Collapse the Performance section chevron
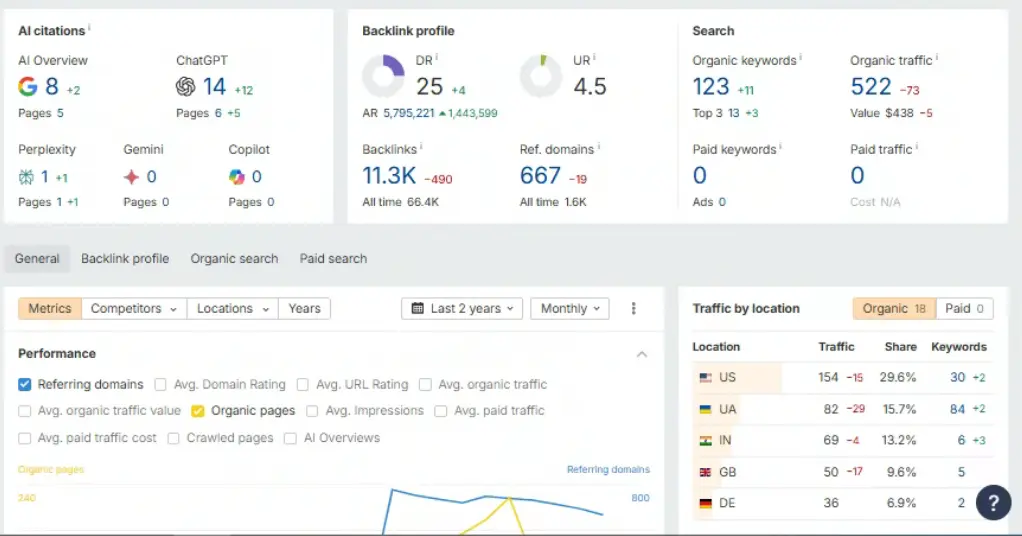The width and height of the screenshot is (1022, 536). pos(642,354)
